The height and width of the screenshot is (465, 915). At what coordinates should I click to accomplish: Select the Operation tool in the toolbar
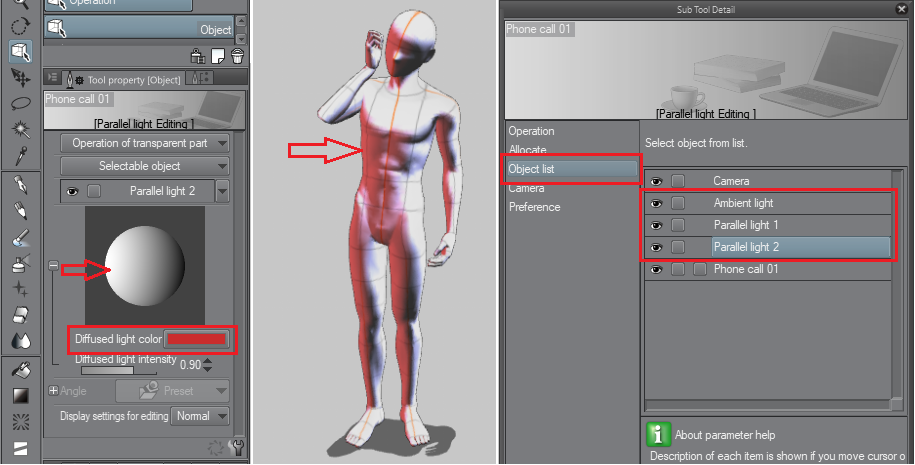(x=20, y=51)
